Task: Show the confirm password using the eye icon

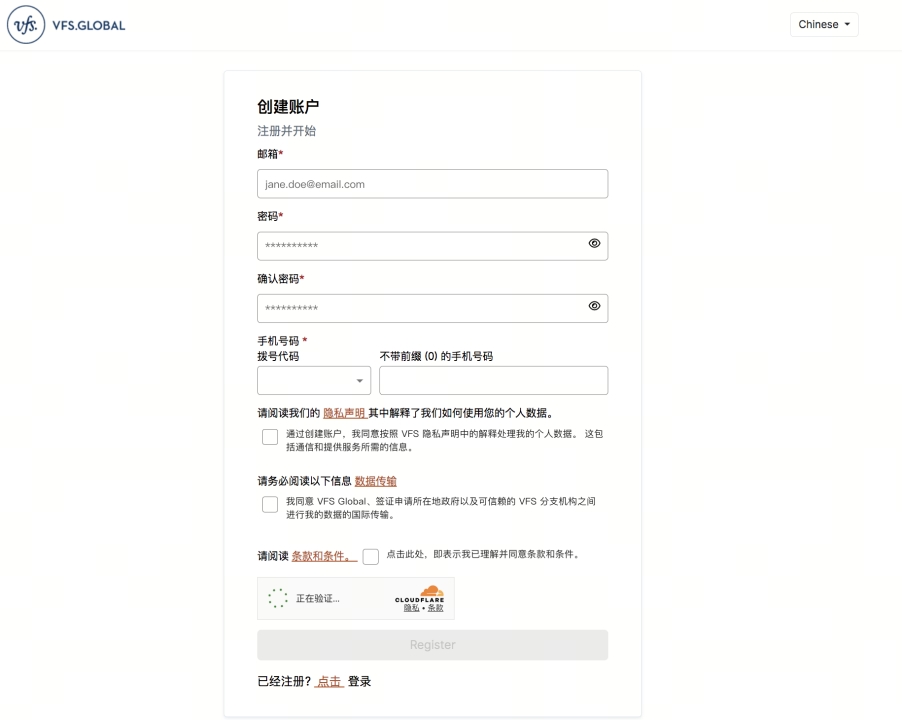Action: point(594,307)
